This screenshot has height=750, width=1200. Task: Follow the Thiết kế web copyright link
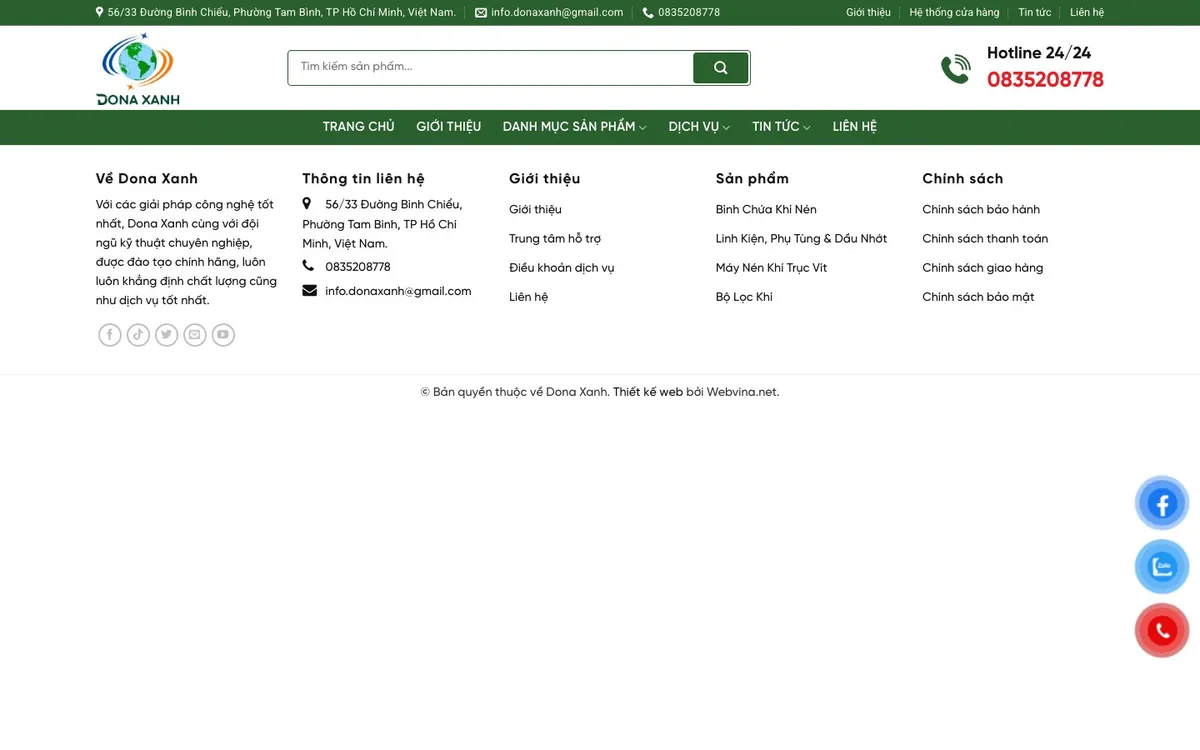648,392
